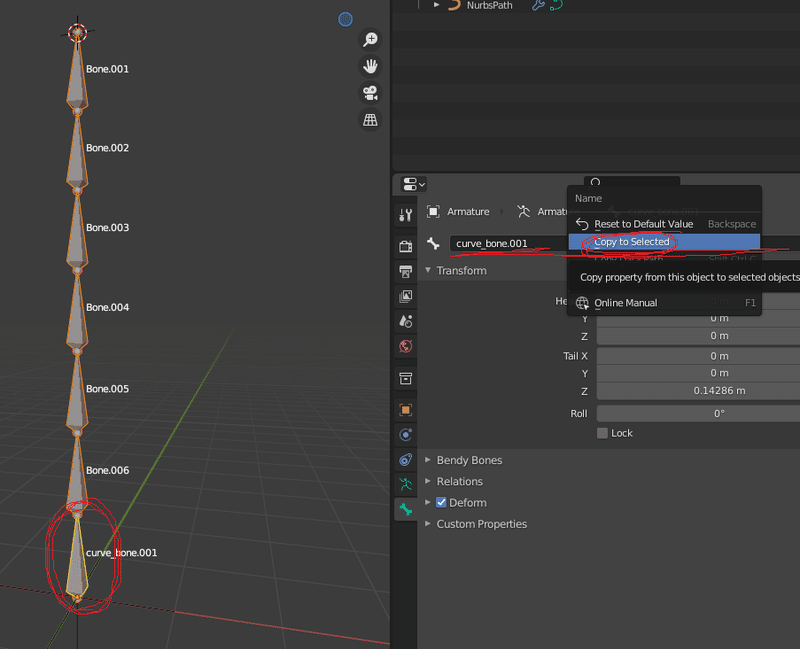
Task: Click the NurbsPath curve data icon
Action: click(556, 5)
